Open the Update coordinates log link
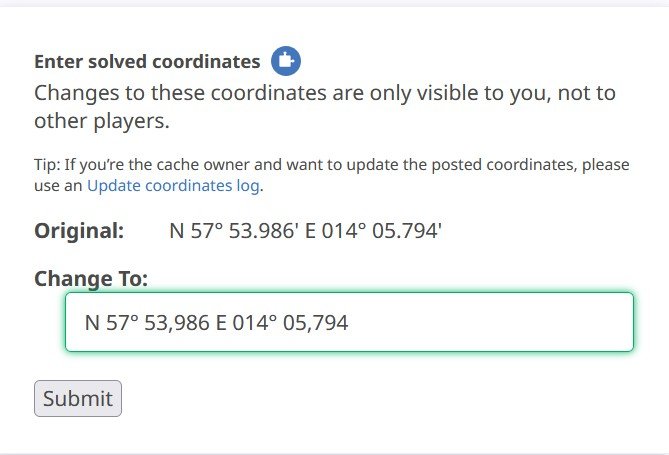The width and height of the screenshot is (669, 455). [173, 186]
